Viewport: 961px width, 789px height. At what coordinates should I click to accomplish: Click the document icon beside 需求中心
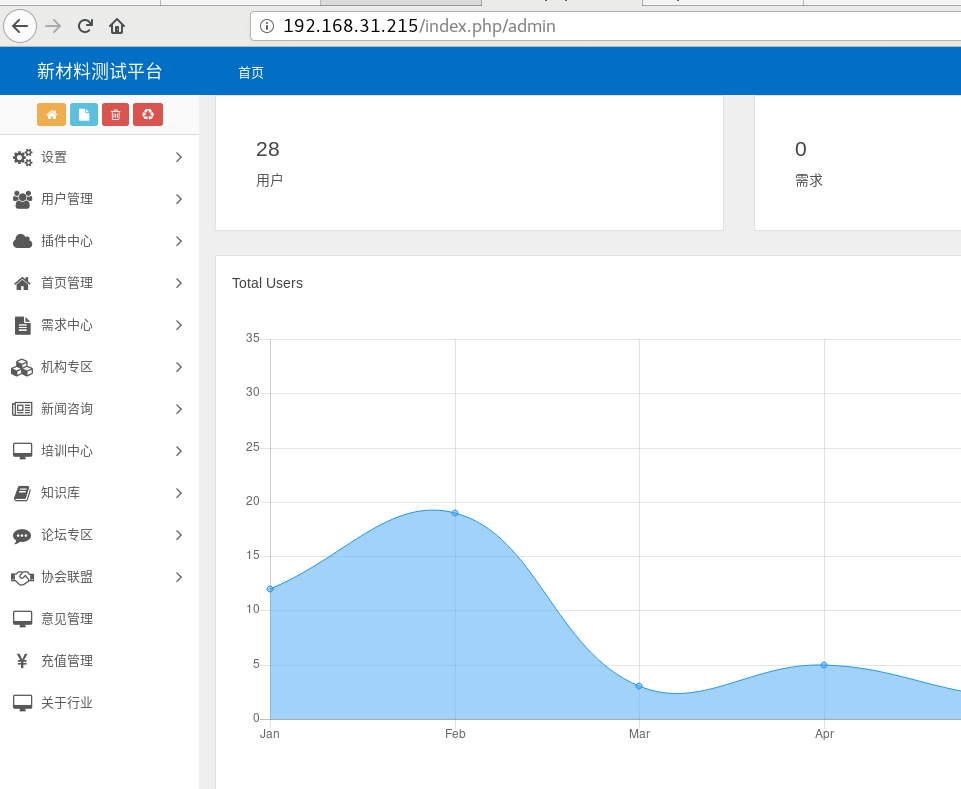tap(23, 326)
